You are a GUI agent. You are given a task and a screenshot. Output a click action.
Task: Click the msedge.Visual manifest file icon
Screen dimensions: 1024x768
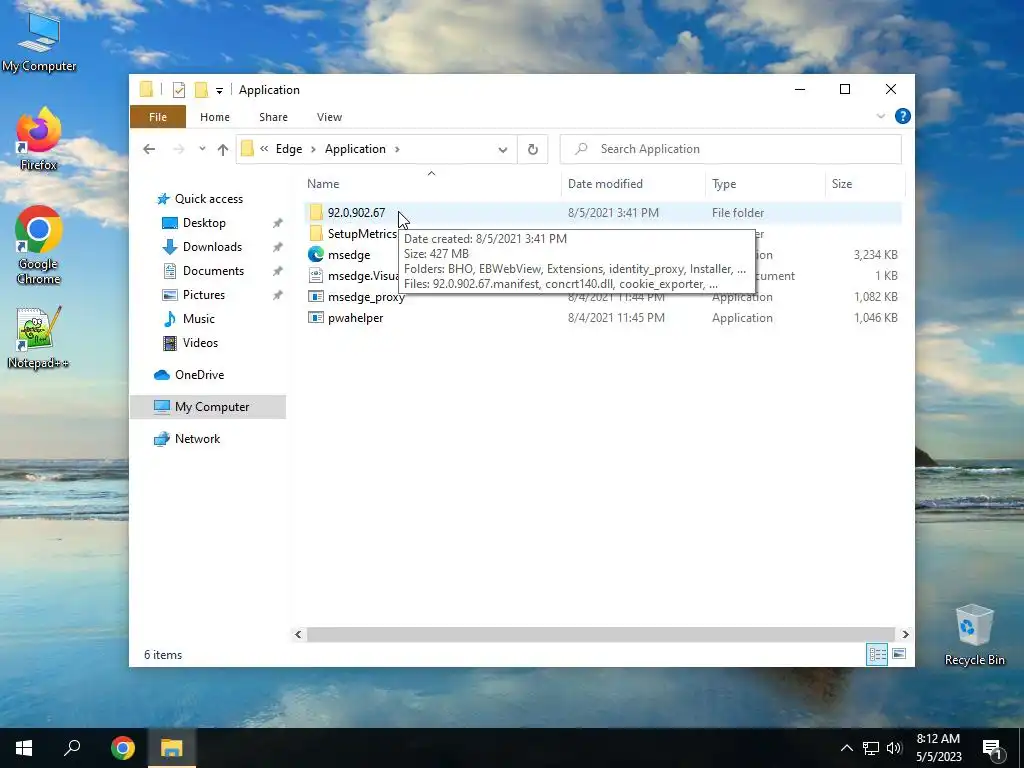tap(316, 276)
